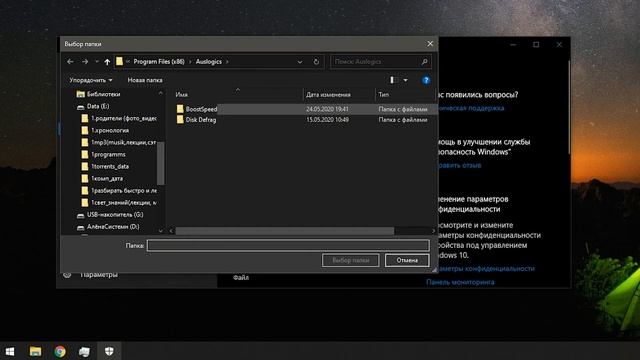Open recent locations dropdown arrow
Viewport: 640px width, 360px height.
click(97, 62)
